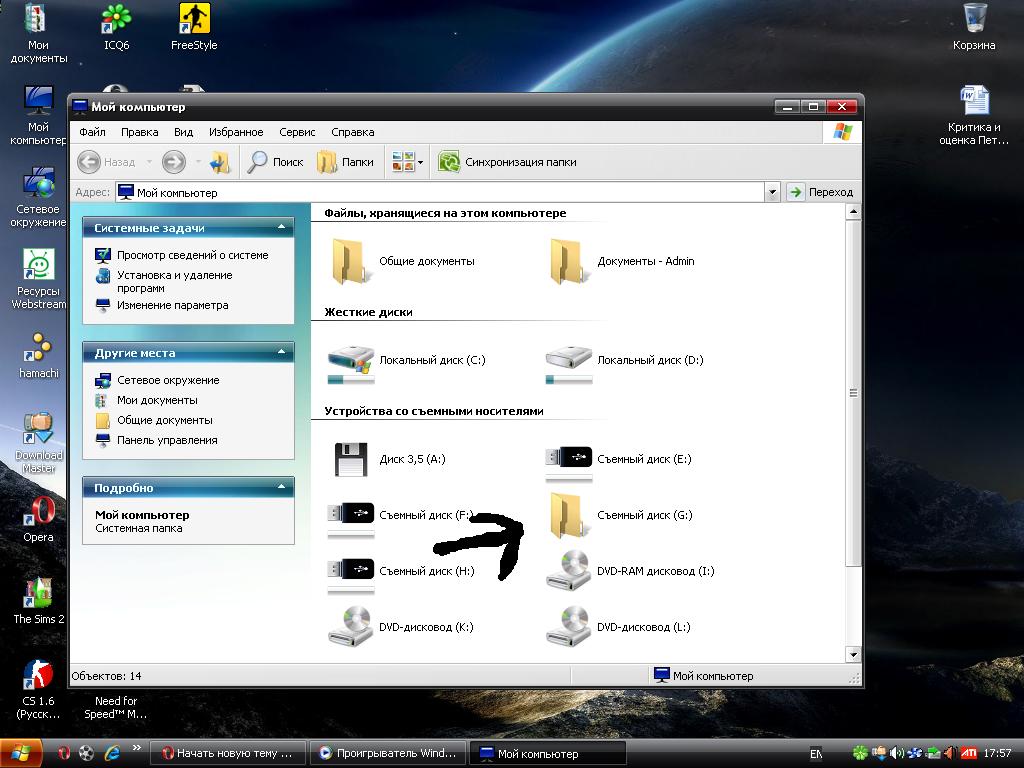Image resolution: width=1024 pixels, height=768 pixels.
Task: Select DVD-RAM дисковод (I:) icon
Action: click(568, 571)
